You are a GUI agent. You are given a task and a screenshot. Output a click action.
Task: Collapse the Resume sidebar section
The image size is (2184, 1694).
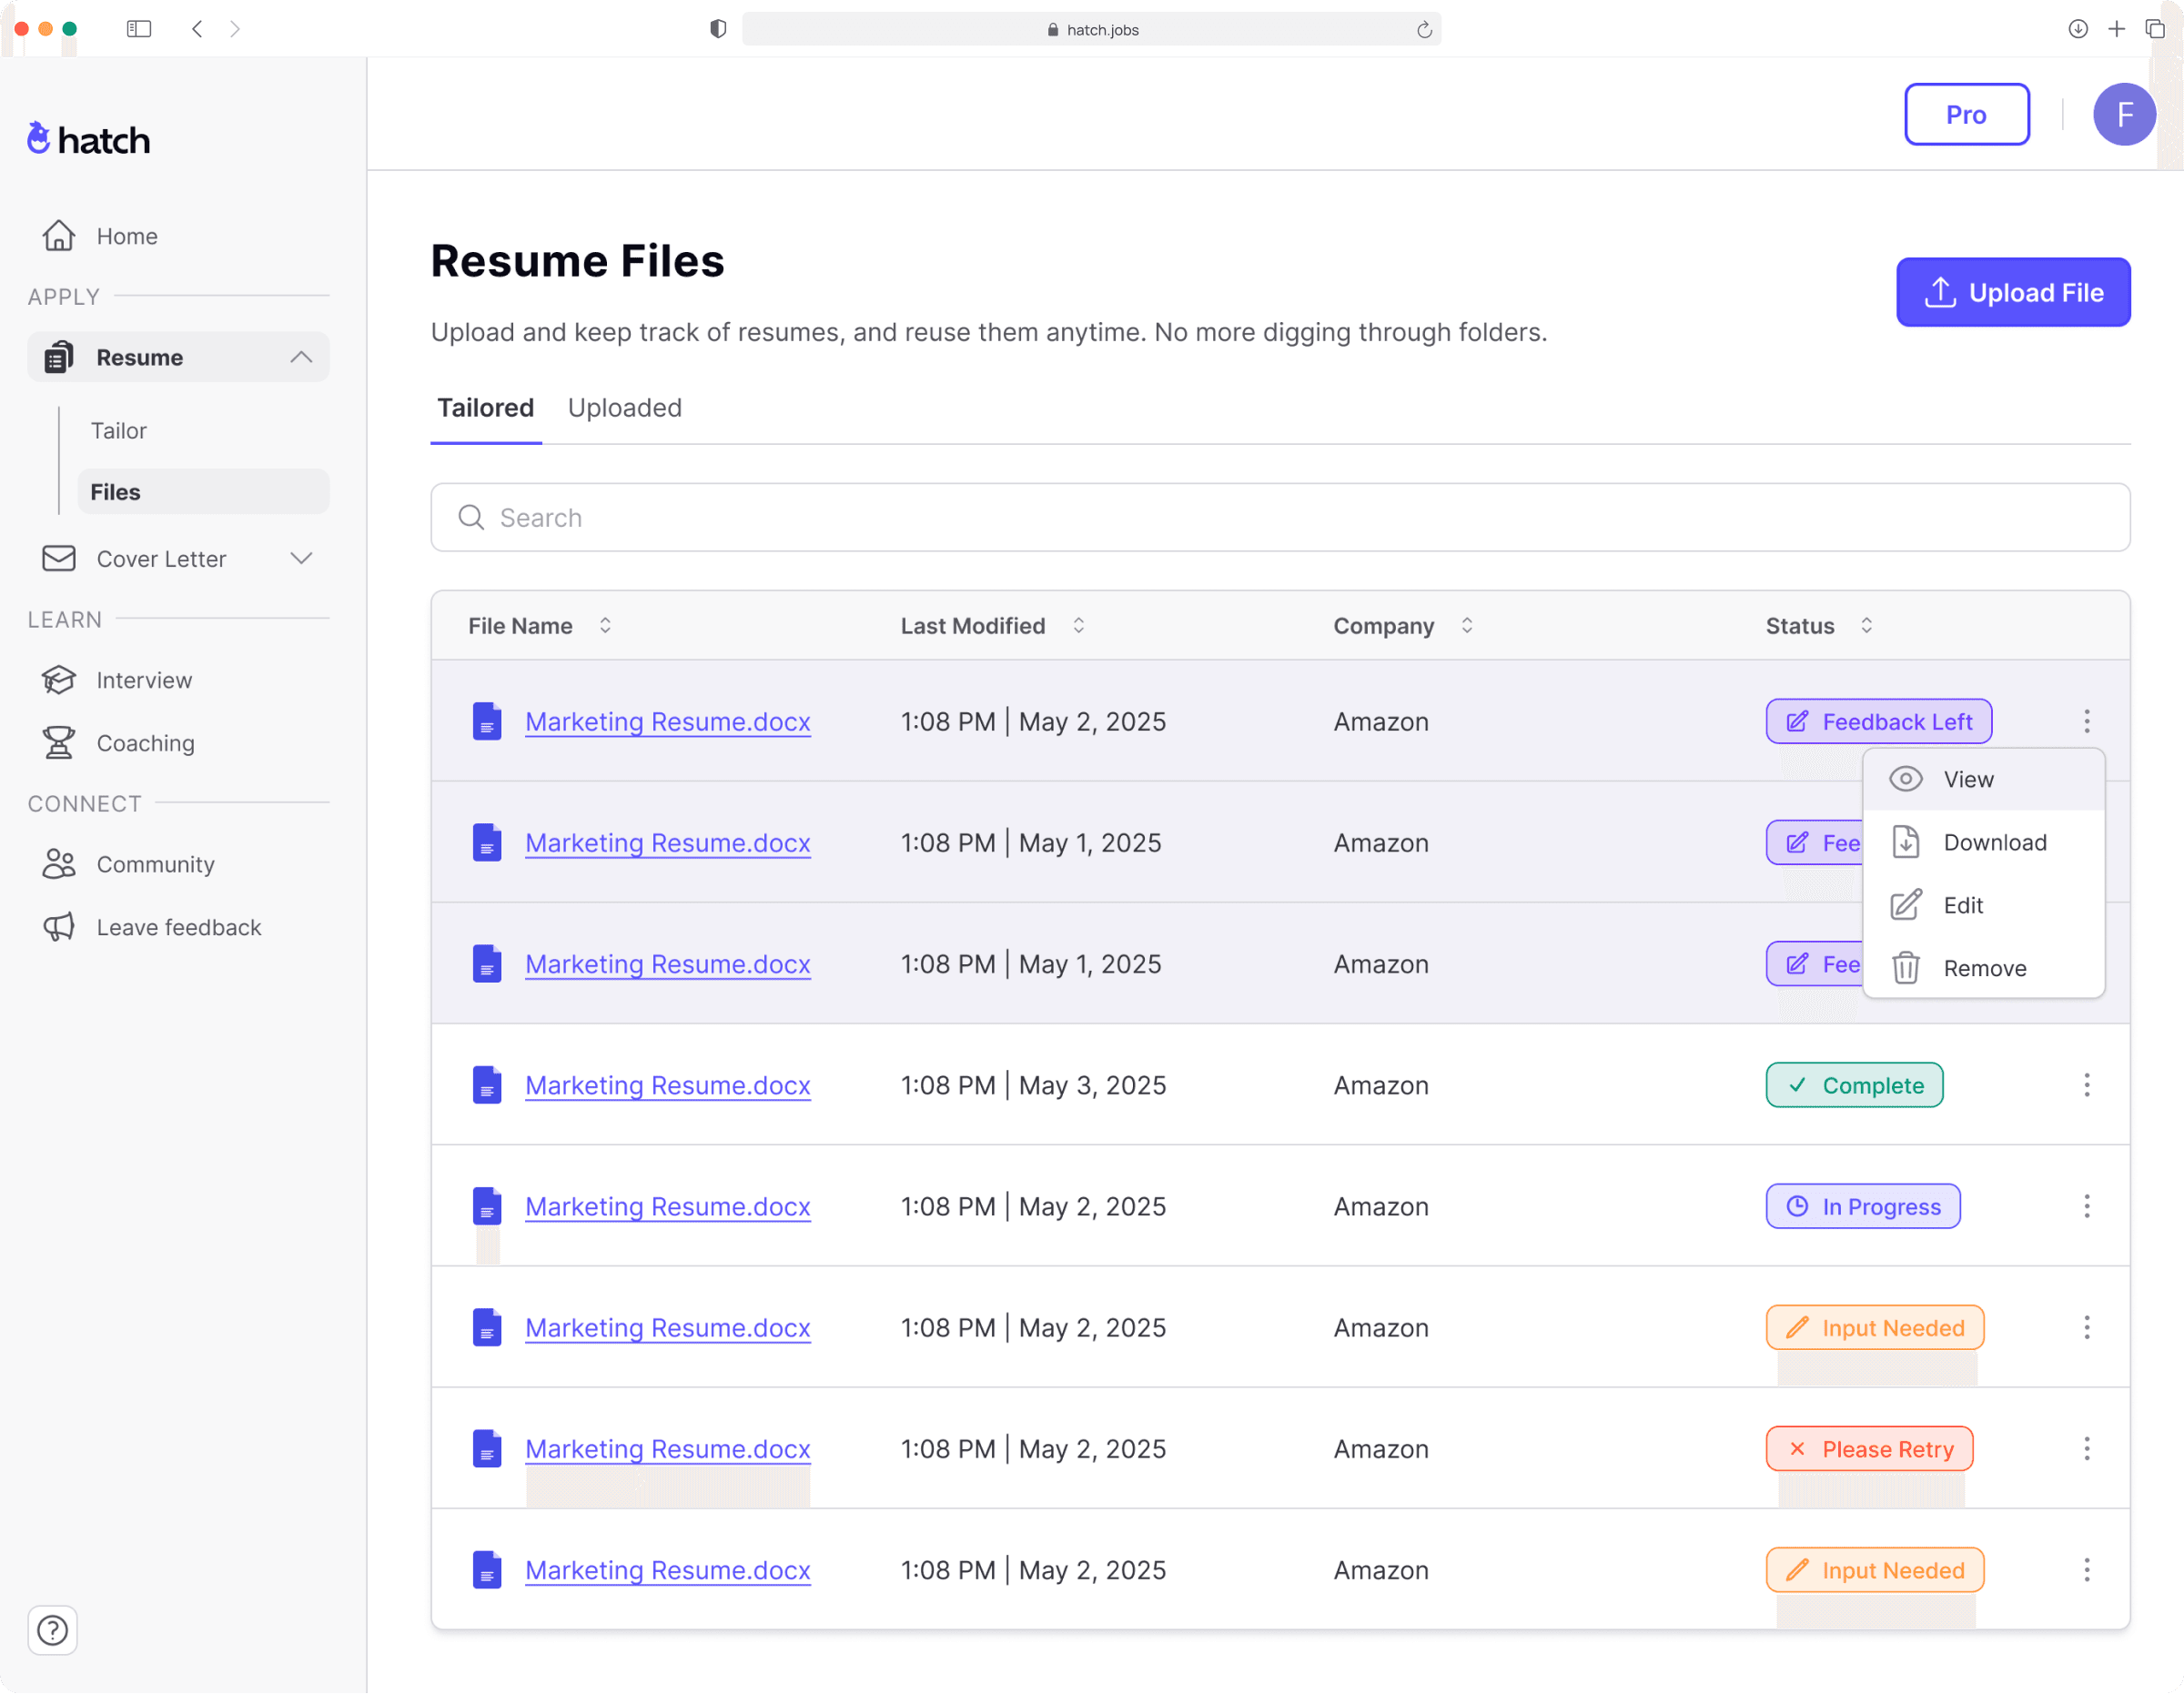tap(301, 357)
